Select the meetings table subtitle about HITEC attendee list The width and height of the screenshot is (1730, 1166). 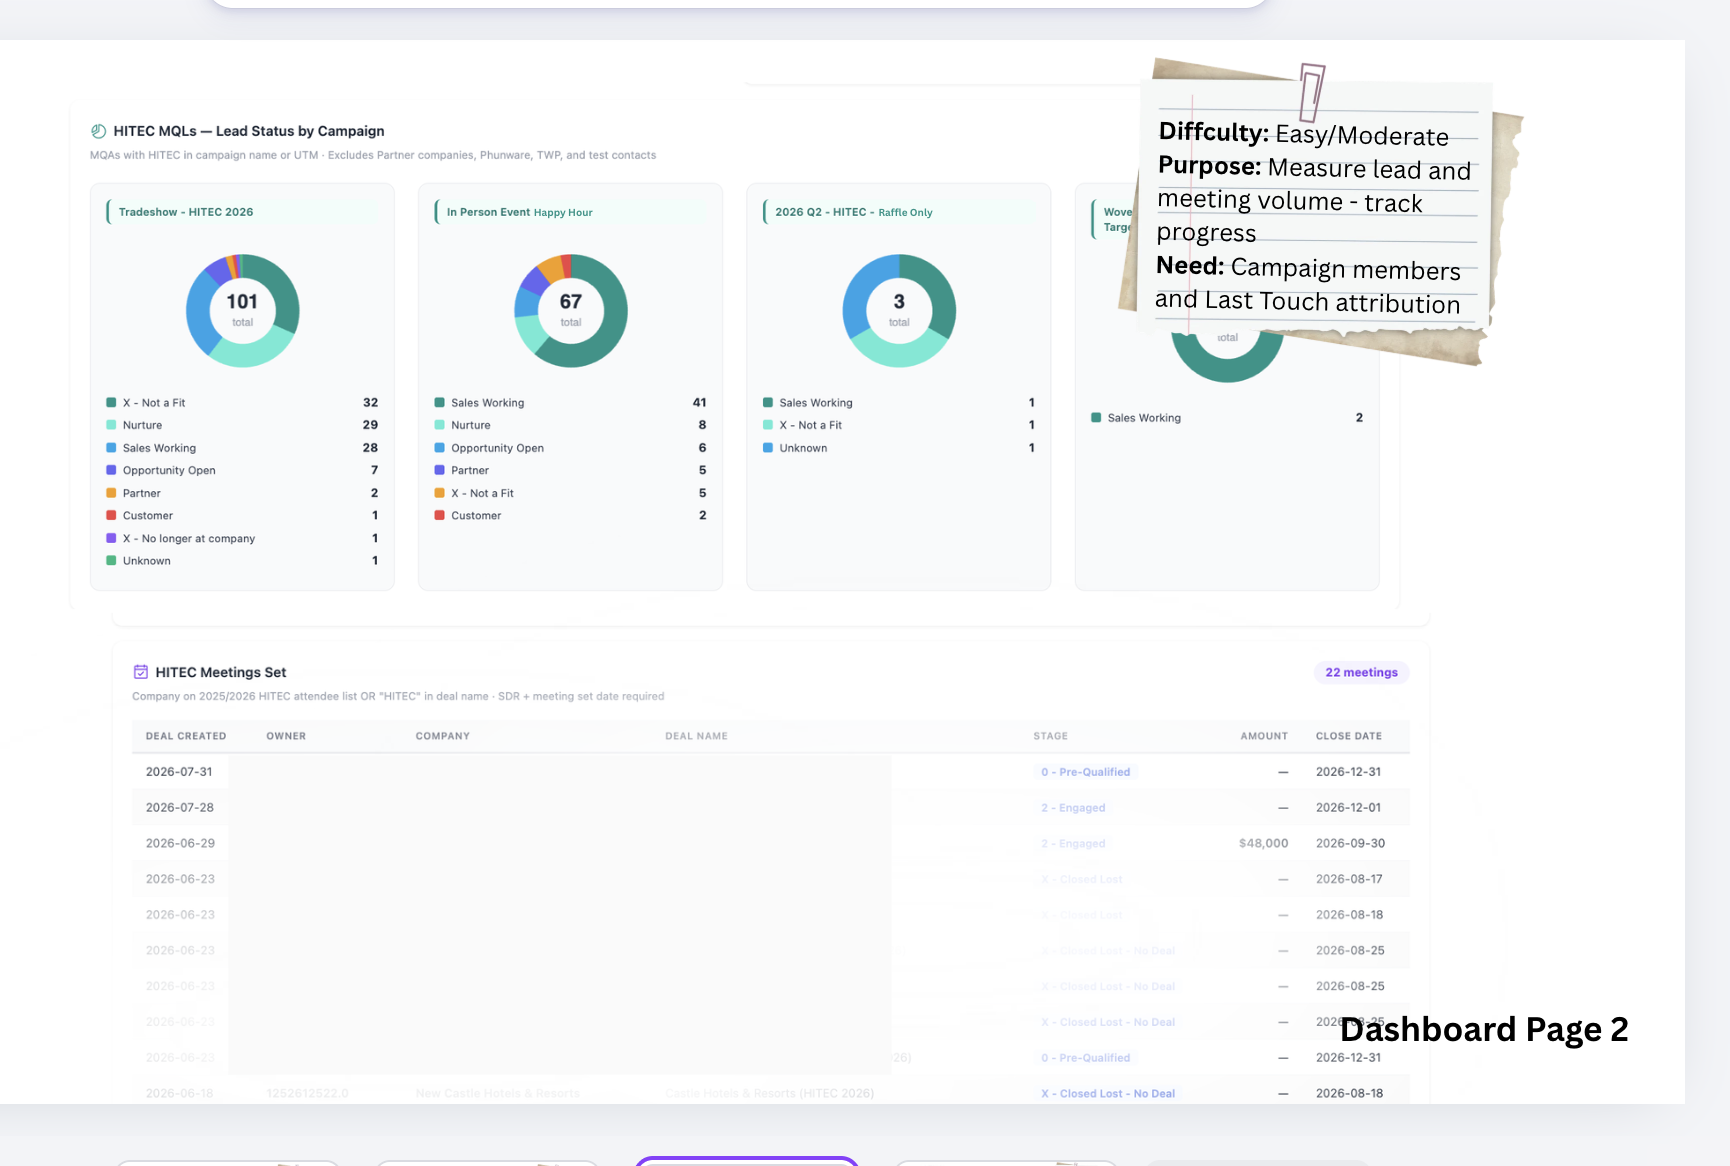tap(398, 696)
